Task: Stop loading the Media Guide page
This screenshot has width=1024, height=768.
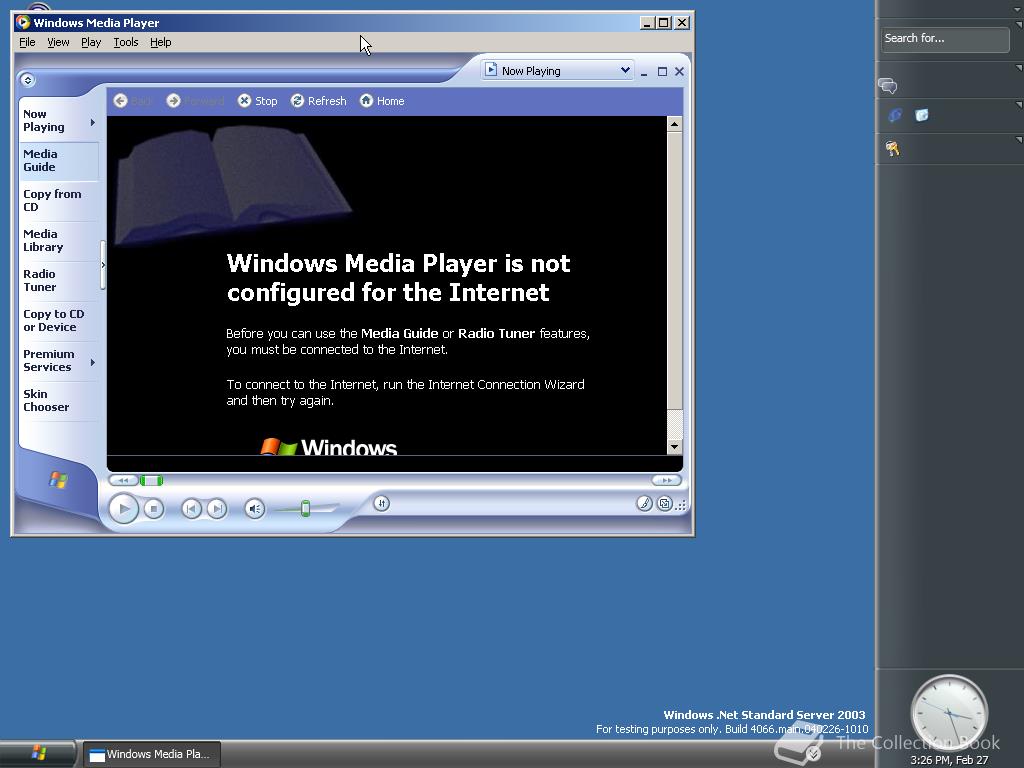Action: pyautogui.click(x=257, y=101)
